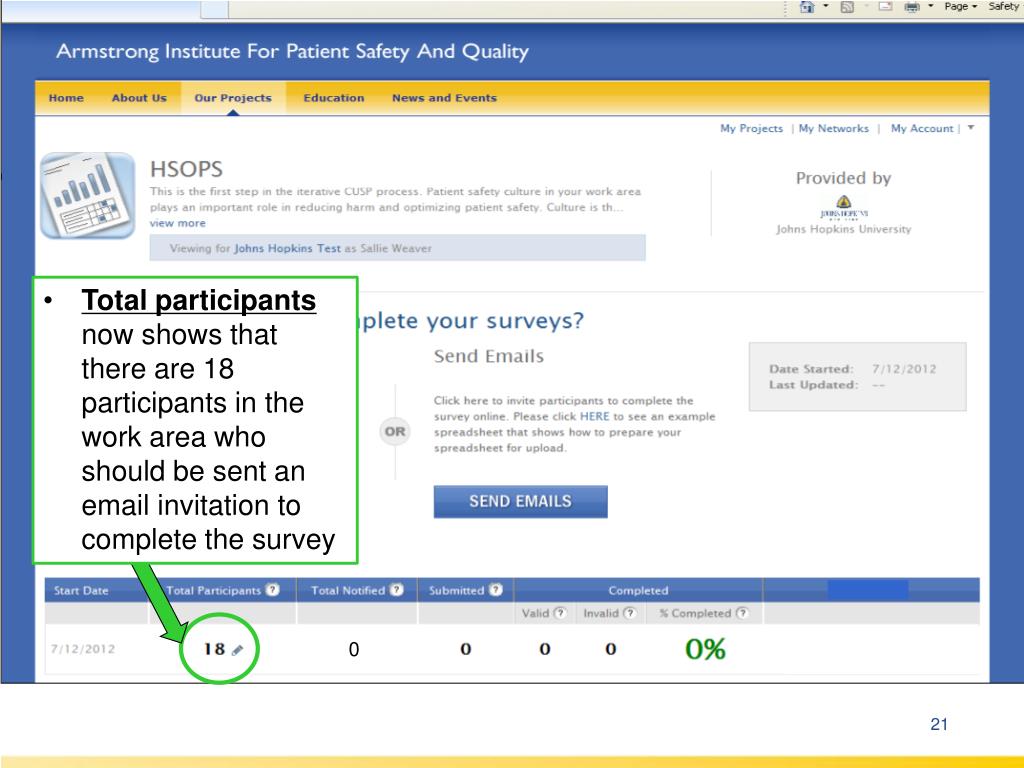Go to the Home tab
The width and height of the screenshot is (1024, 768).
[x=66, y=98]
